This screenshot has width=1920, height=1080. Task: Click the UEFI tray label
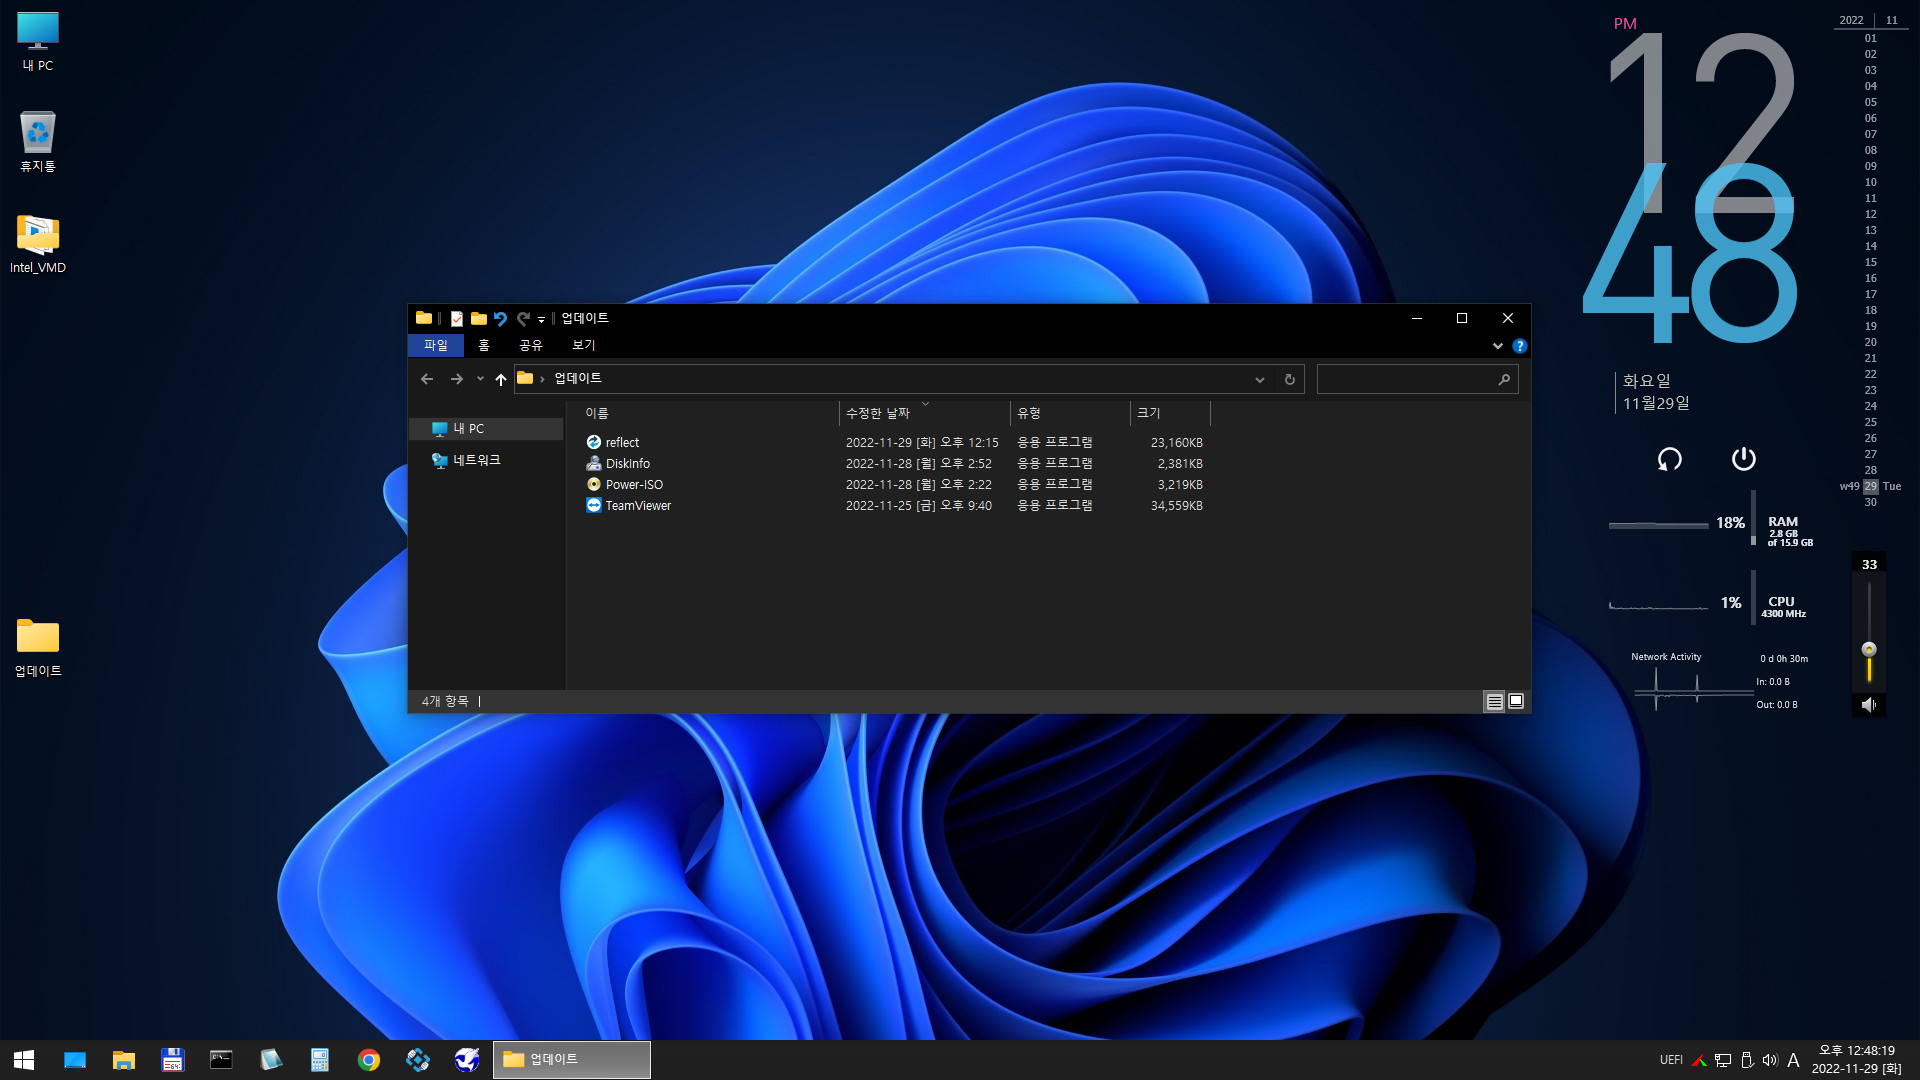tap(1671, 1060)
